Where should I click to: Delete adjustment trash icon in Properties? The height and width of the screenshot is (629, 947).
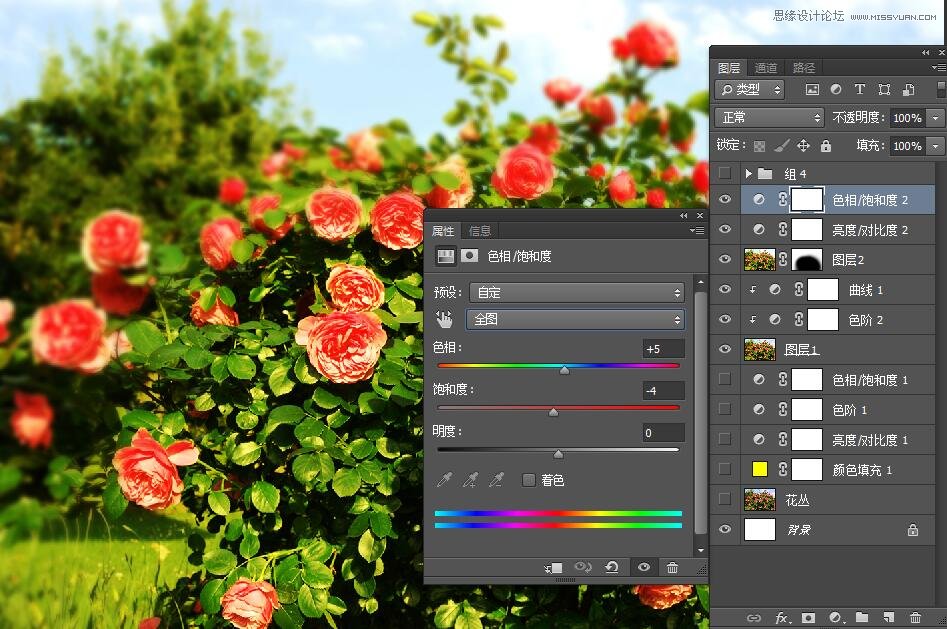click(x=672, y=567)
